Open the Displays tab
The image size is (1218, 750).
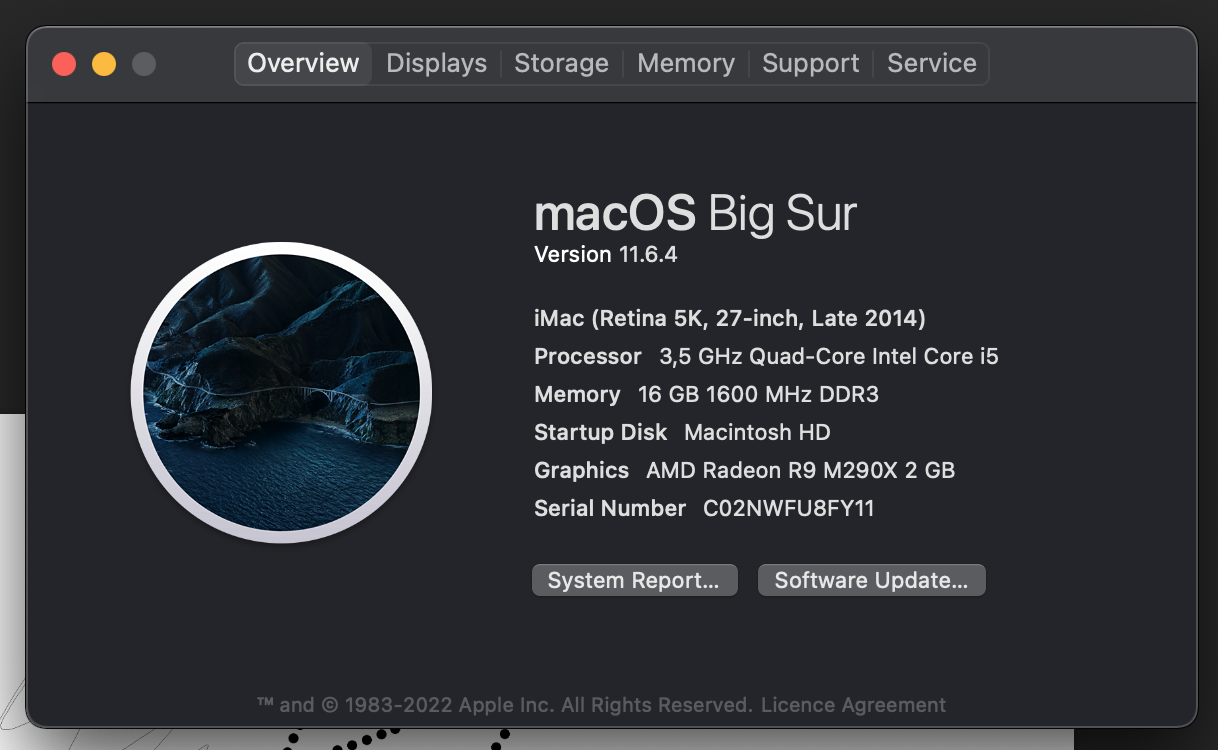pos(436,63)
